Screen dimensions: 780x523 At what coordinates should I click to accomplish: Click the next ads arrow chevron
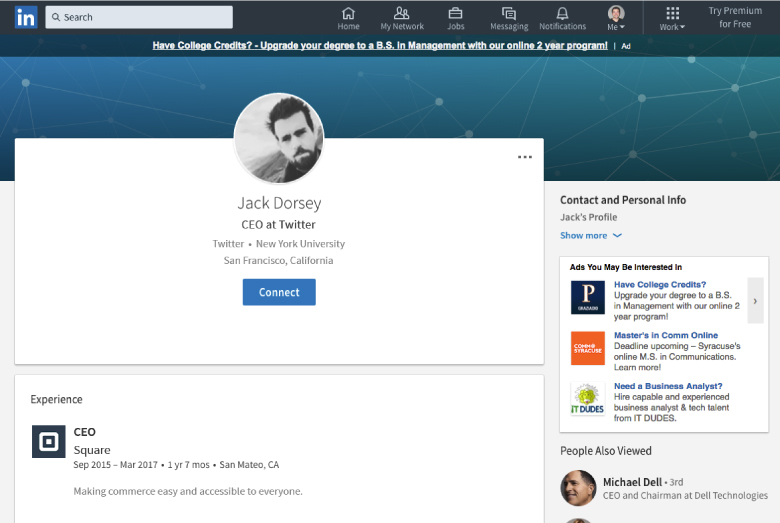point(755,301)
